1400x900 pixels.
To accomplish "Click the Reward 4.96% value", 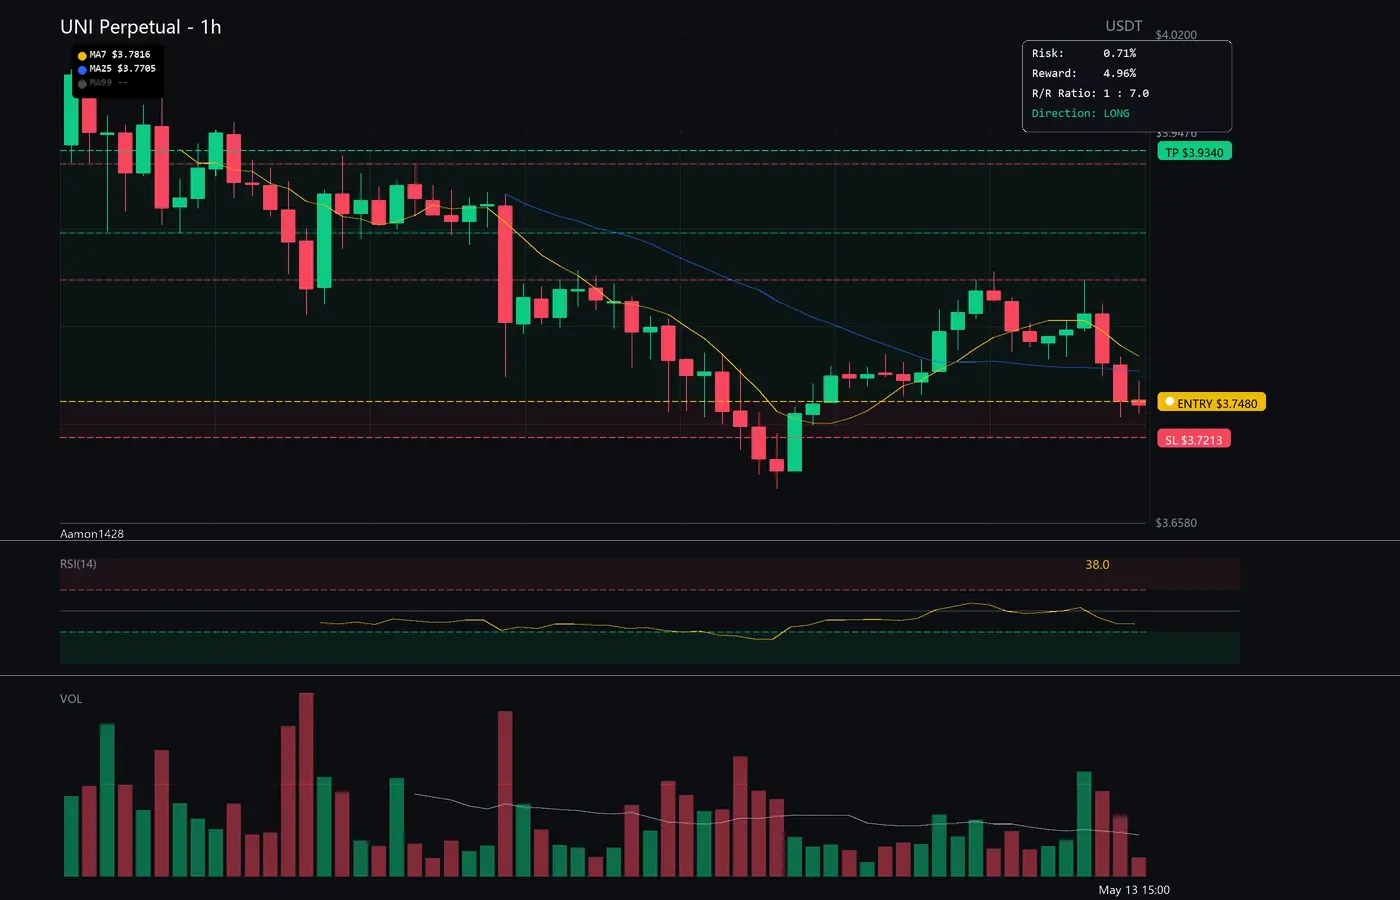I will (1120, 73).
